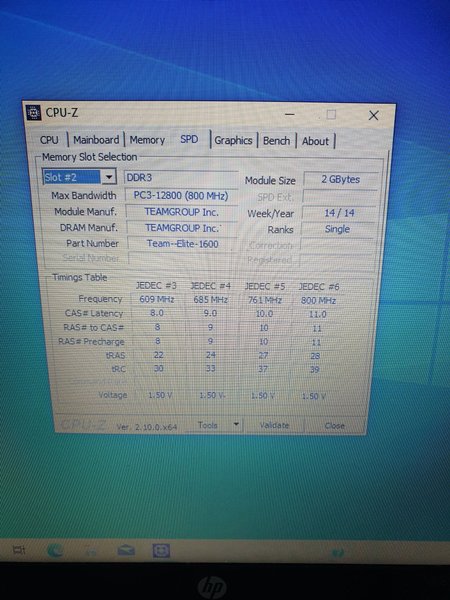The height and width of the screenshot is (600, 450).
Task: Click the CPU-Z logo icon in title bar
Action: tap(33, 112)
